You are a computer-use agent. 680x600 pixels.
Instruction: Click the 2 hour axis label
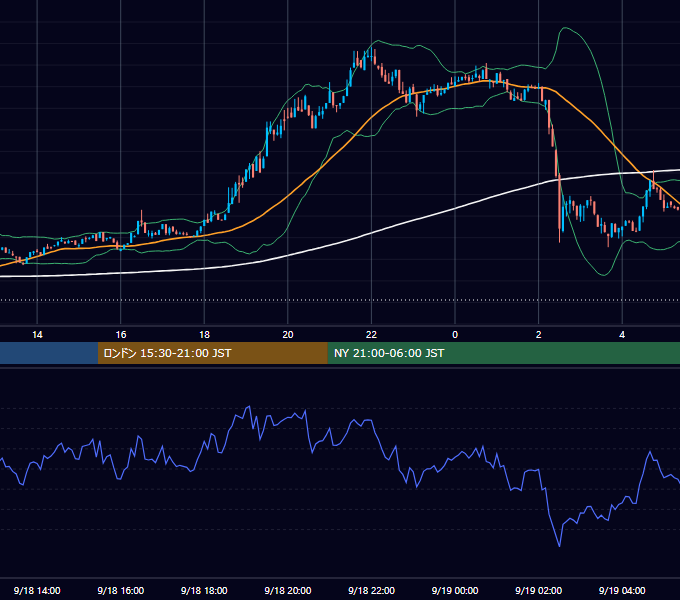point(539,335)
